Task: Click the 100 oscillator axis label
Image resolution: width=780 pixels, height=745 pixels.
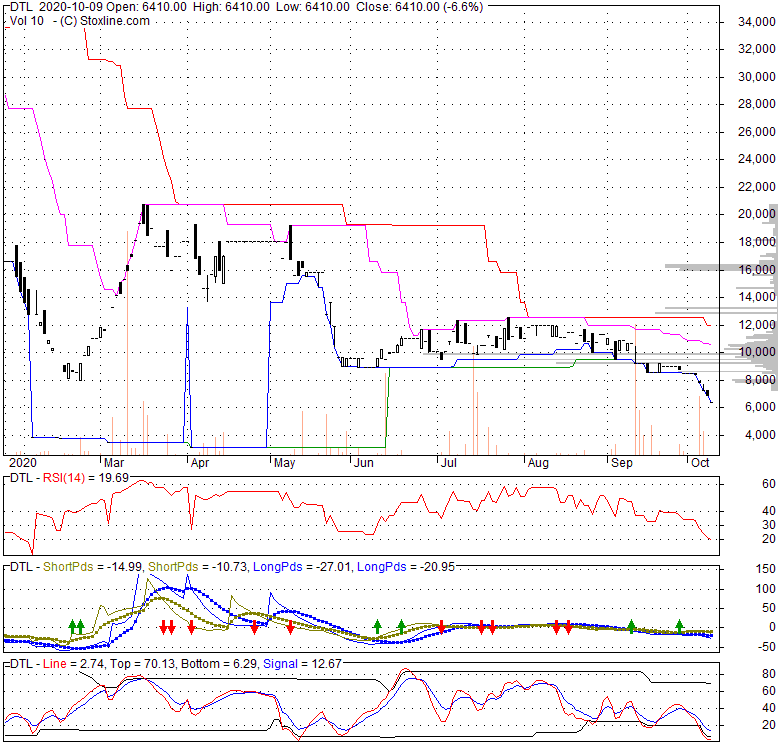Action: [766, 589]
